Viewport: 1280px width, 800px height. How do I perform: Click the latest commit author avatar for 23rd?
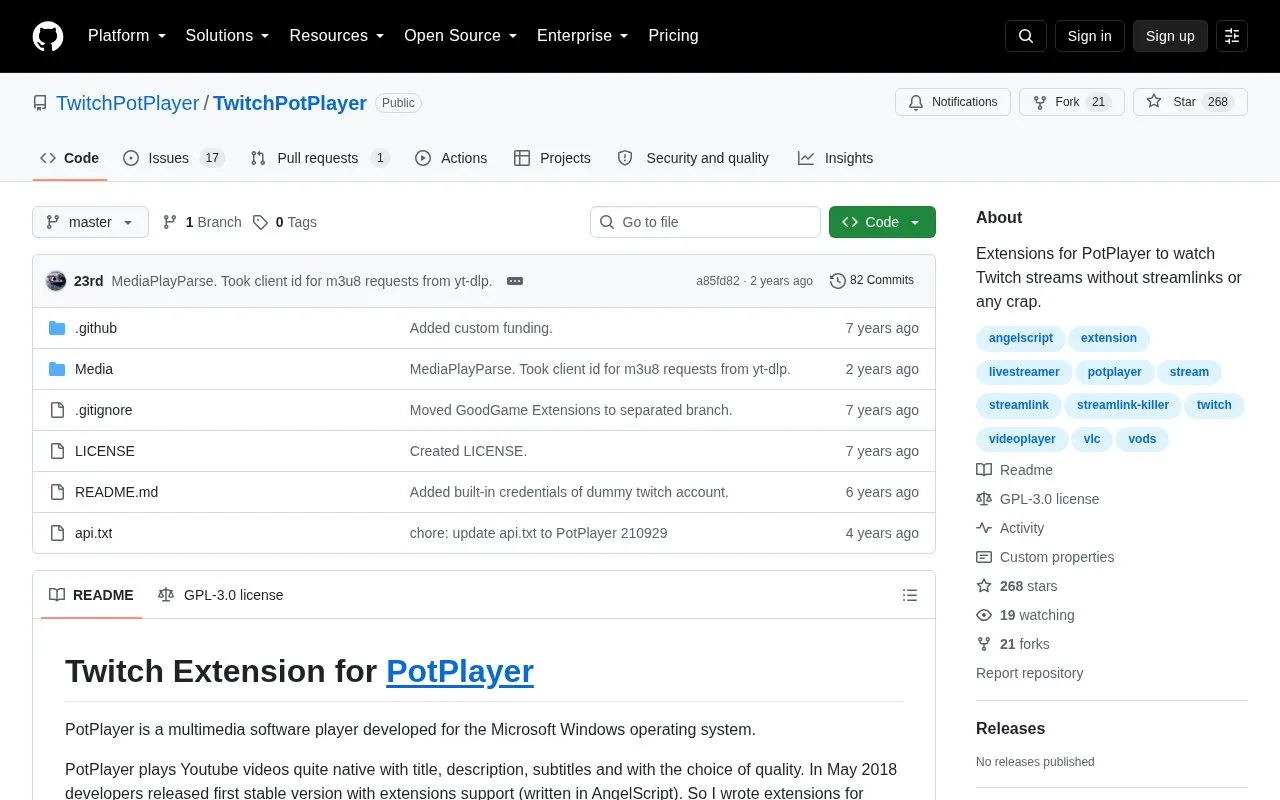click(x=56, y=281)
